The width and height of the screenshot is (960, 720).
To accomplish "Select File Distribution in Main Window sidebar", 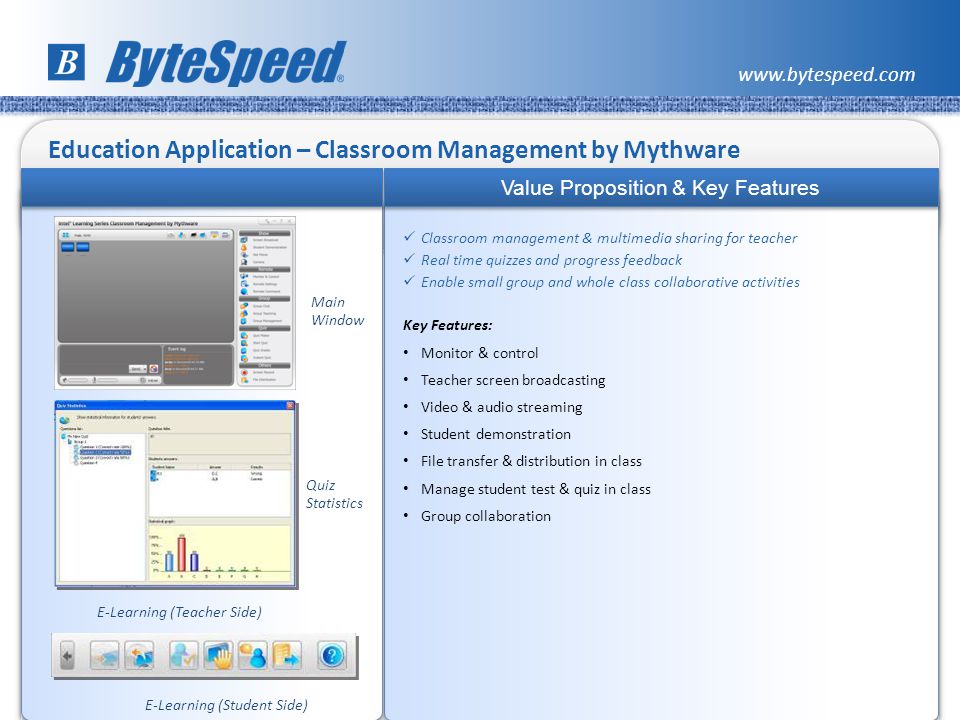I will (x=258, y=380).
